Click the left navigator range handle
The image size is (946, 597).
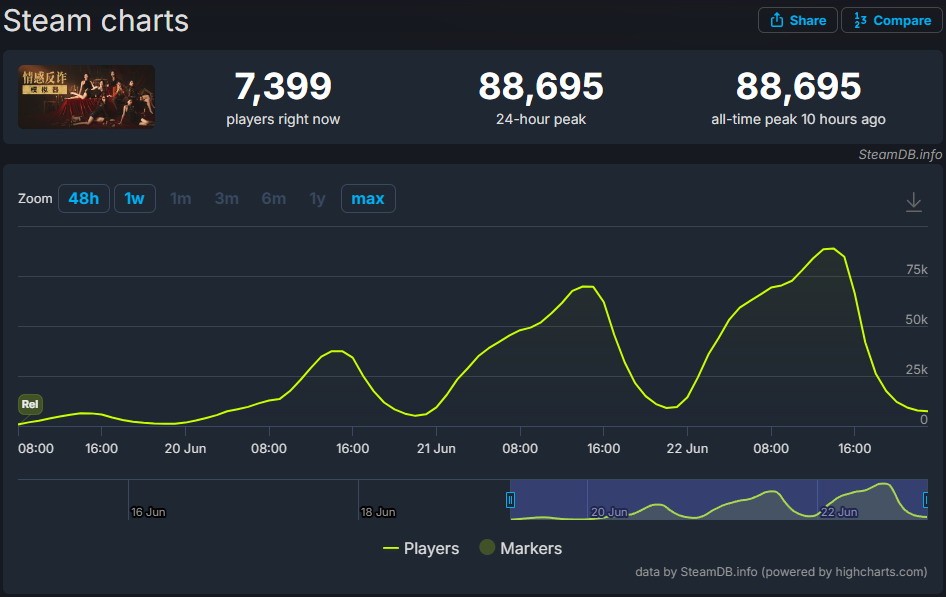(510, 499)
